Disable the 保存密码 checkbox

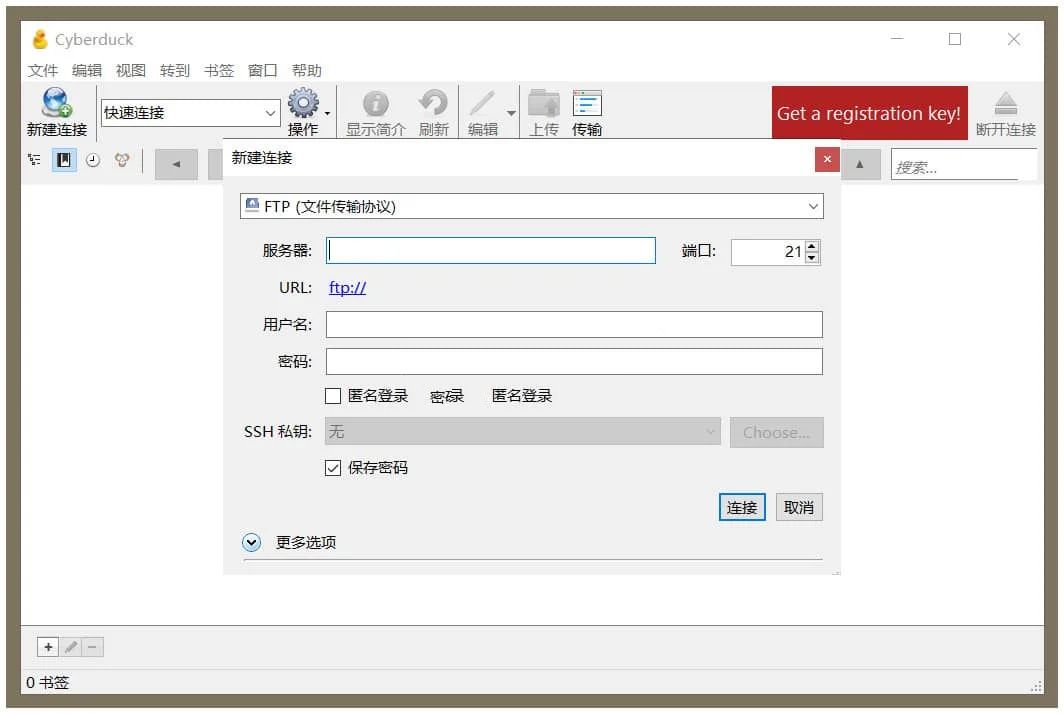pos(333,467)
